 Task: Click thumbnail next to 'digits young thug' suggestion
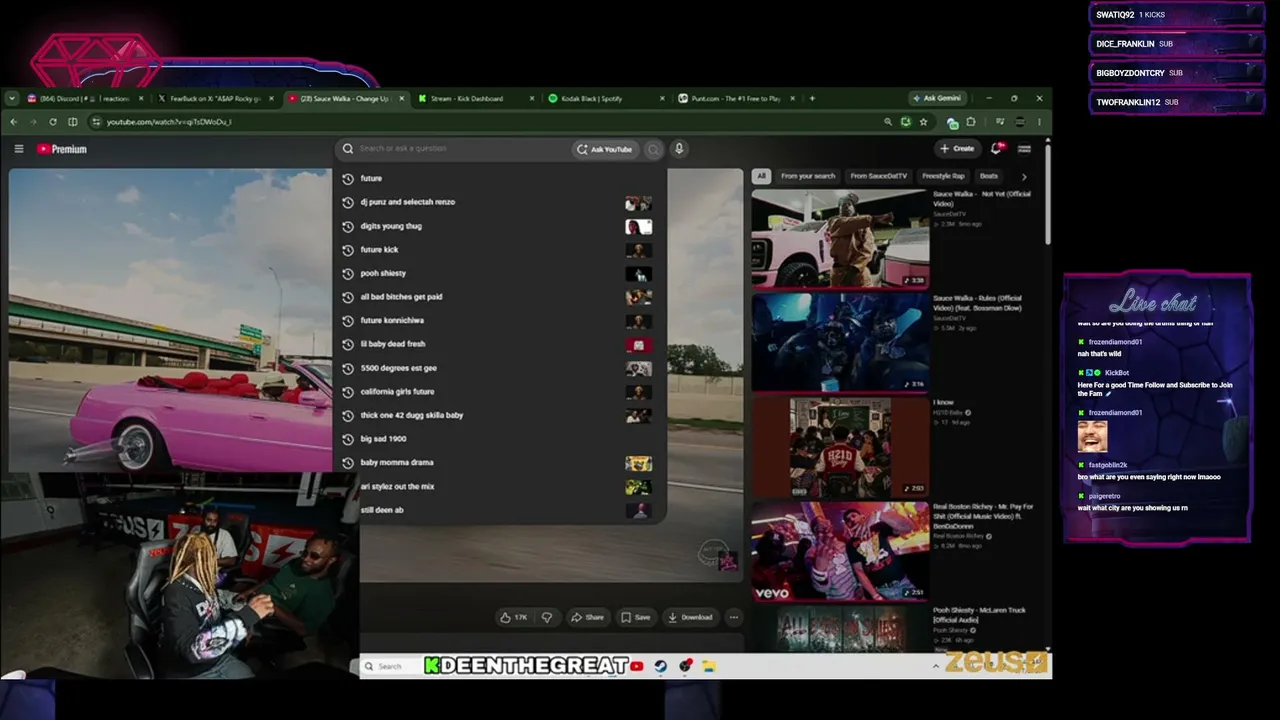click(x=638, y=226)
